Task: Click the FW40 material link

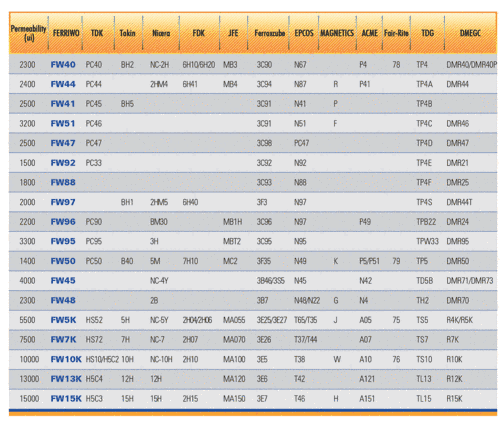Action: [x=63, y=65]
